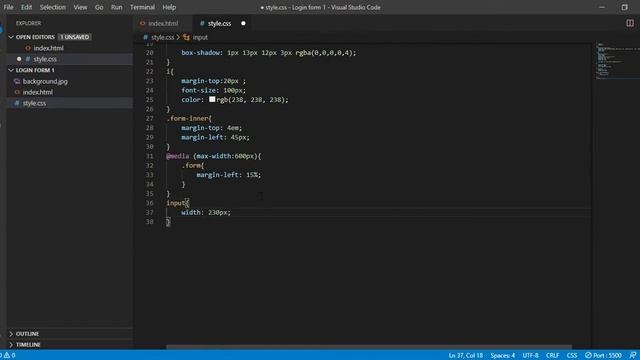Click the CSS hash icon in the style.css tab
640x360 pixels.
pos(202,23)
